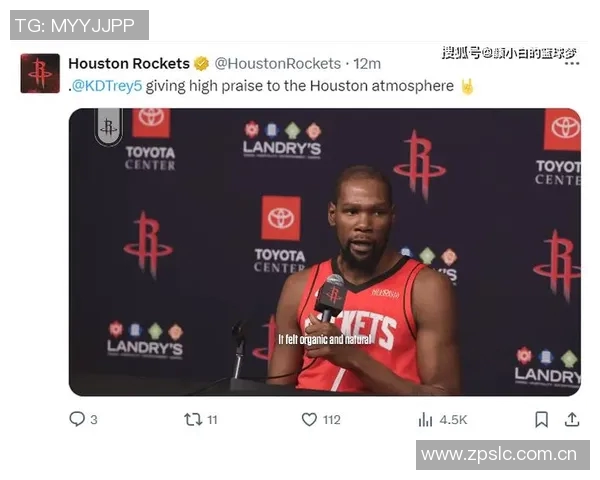Screen dimensions: 600x480
Task: Click the www.zpslc.com.cn watermark
Action: click(503, 455)
